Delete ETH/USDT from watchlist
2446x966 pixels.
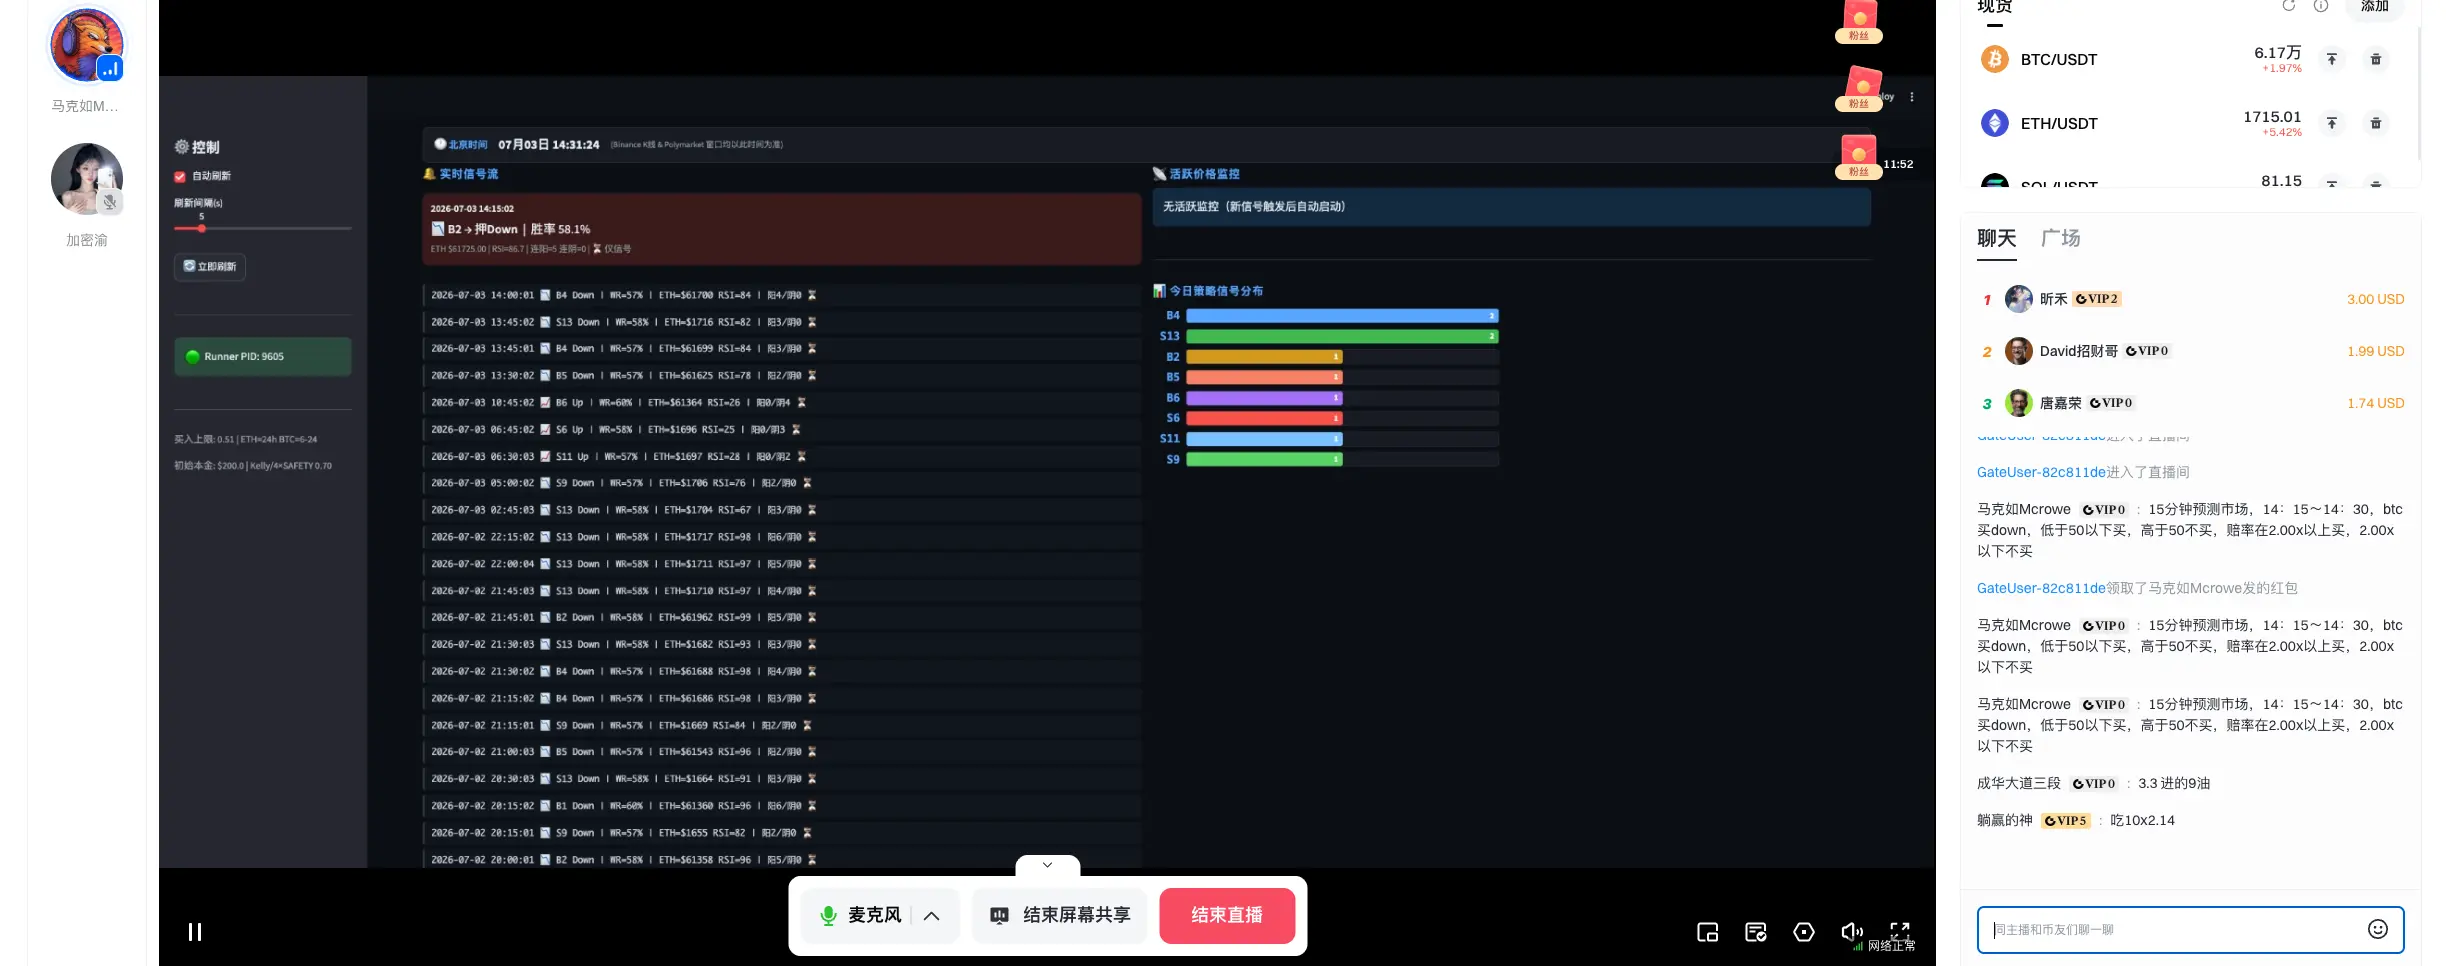[x=2376, y=123]
